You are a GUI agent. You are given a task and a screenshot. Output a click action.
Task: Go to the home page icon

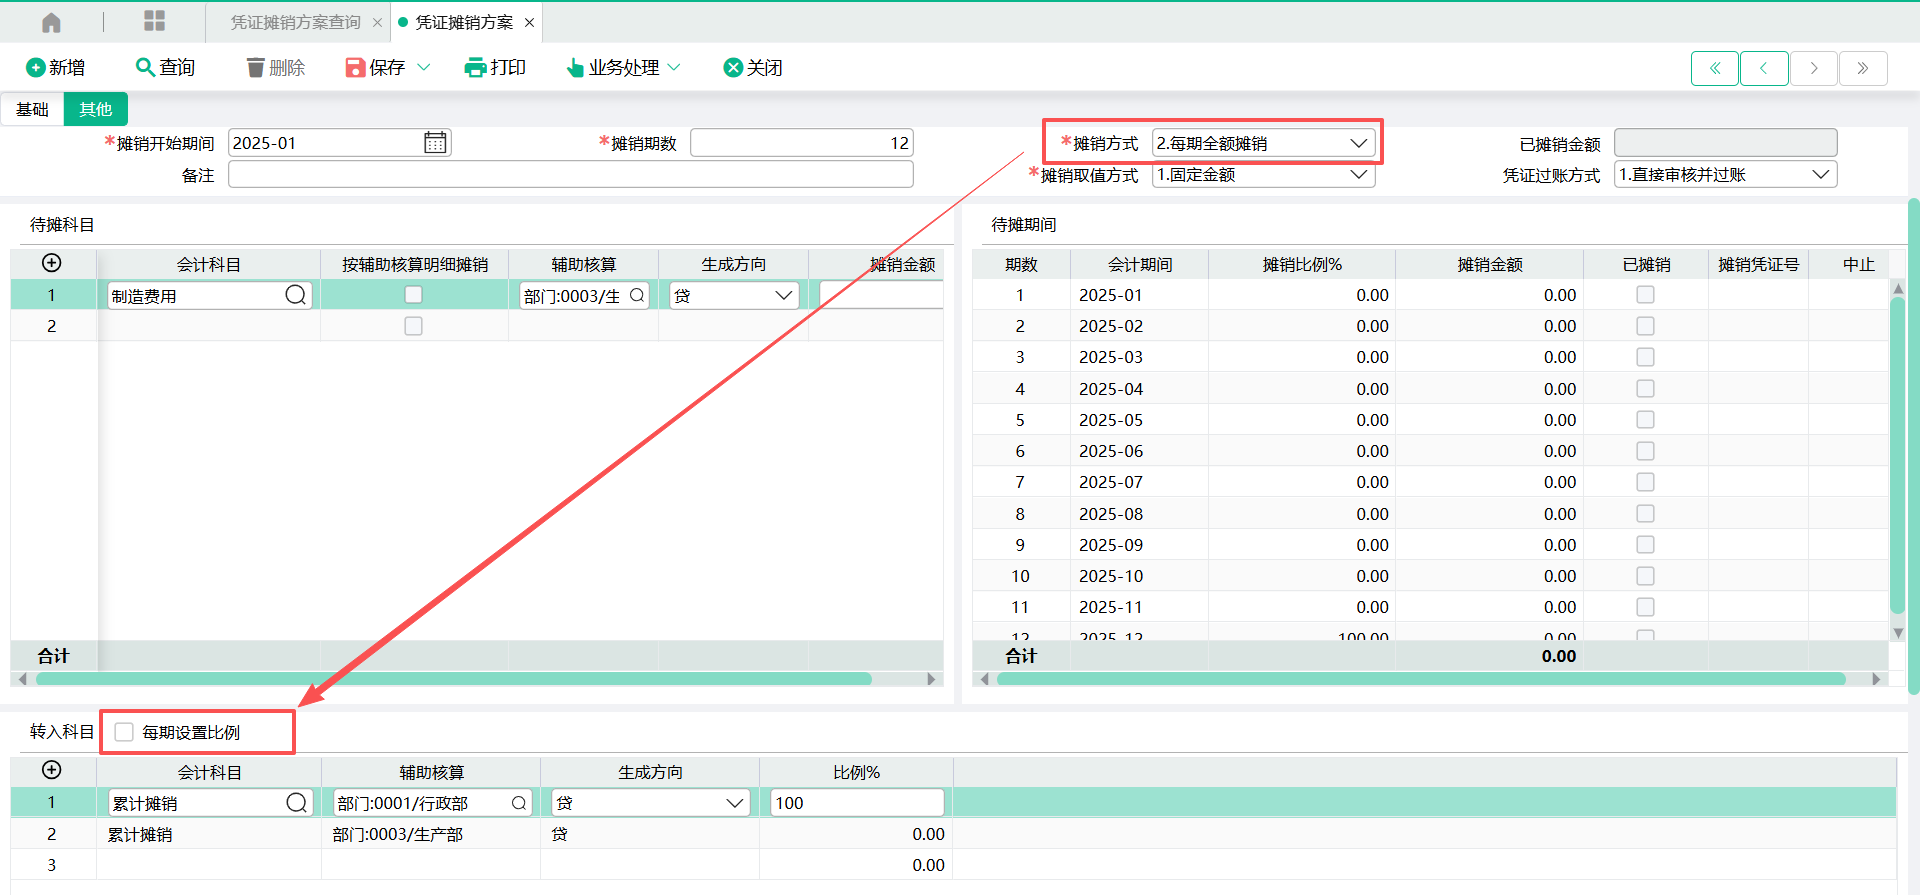pyautogui.click(x=51, y=22)
